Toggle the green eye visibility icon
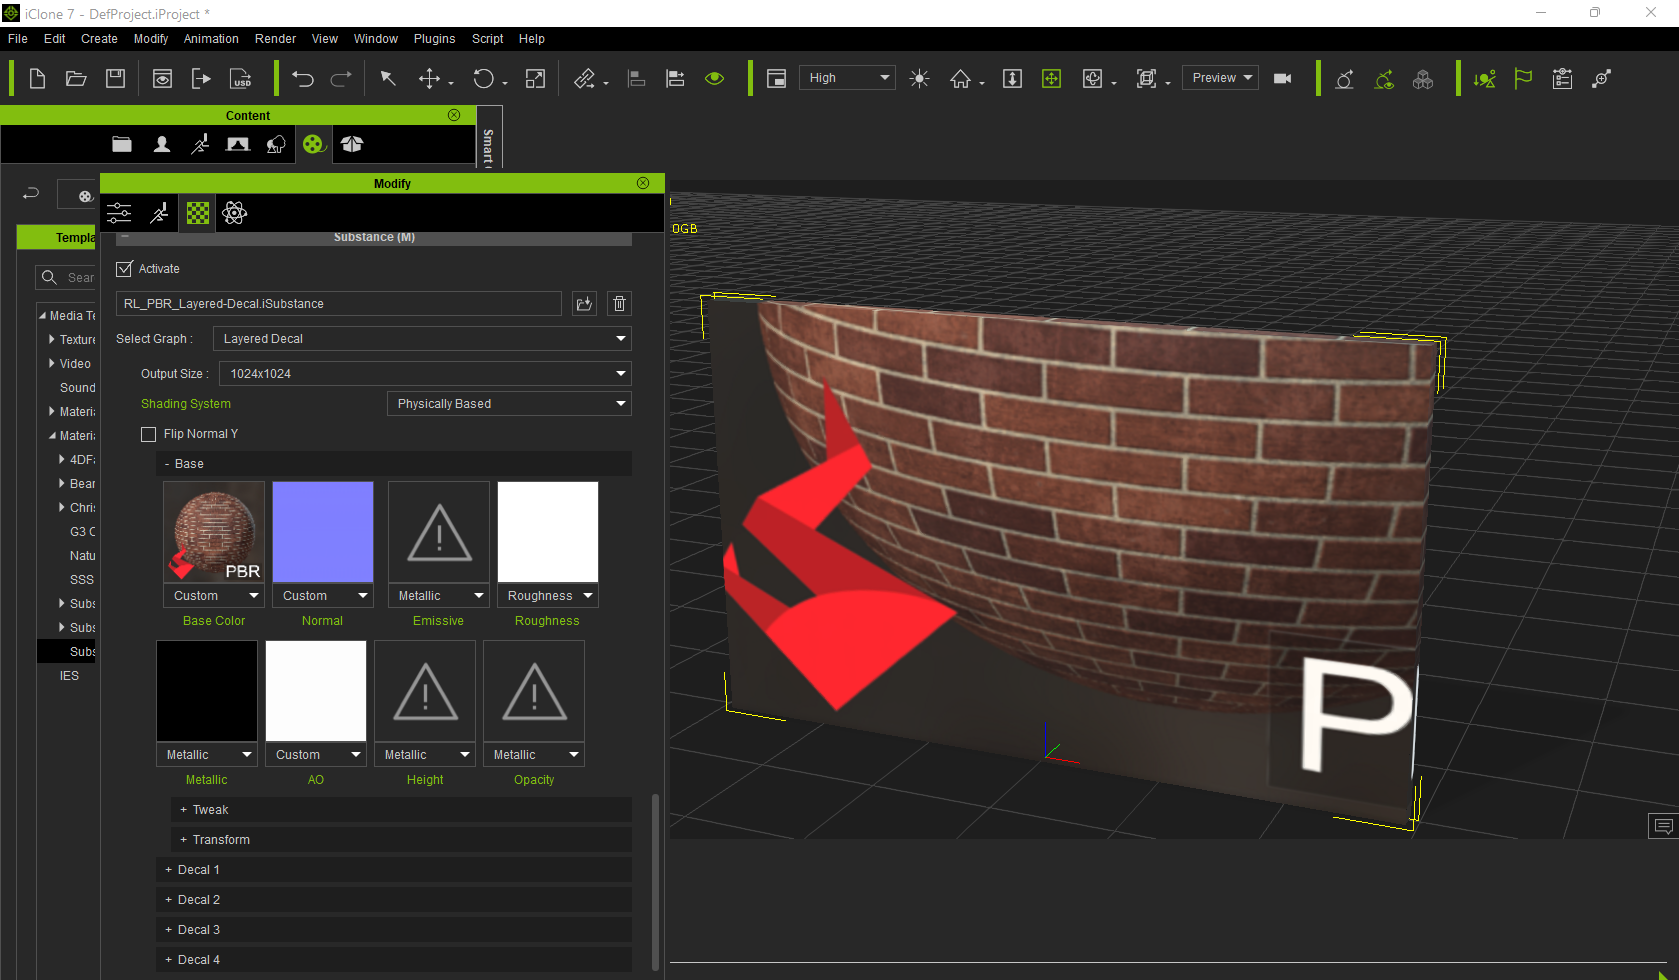Viewport: 1679px width, 980px height. pos(714,78)
